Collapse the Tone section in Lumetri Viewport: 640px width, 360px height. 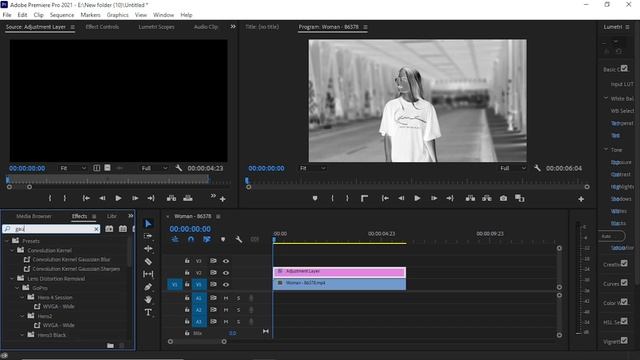click(606, 150)
